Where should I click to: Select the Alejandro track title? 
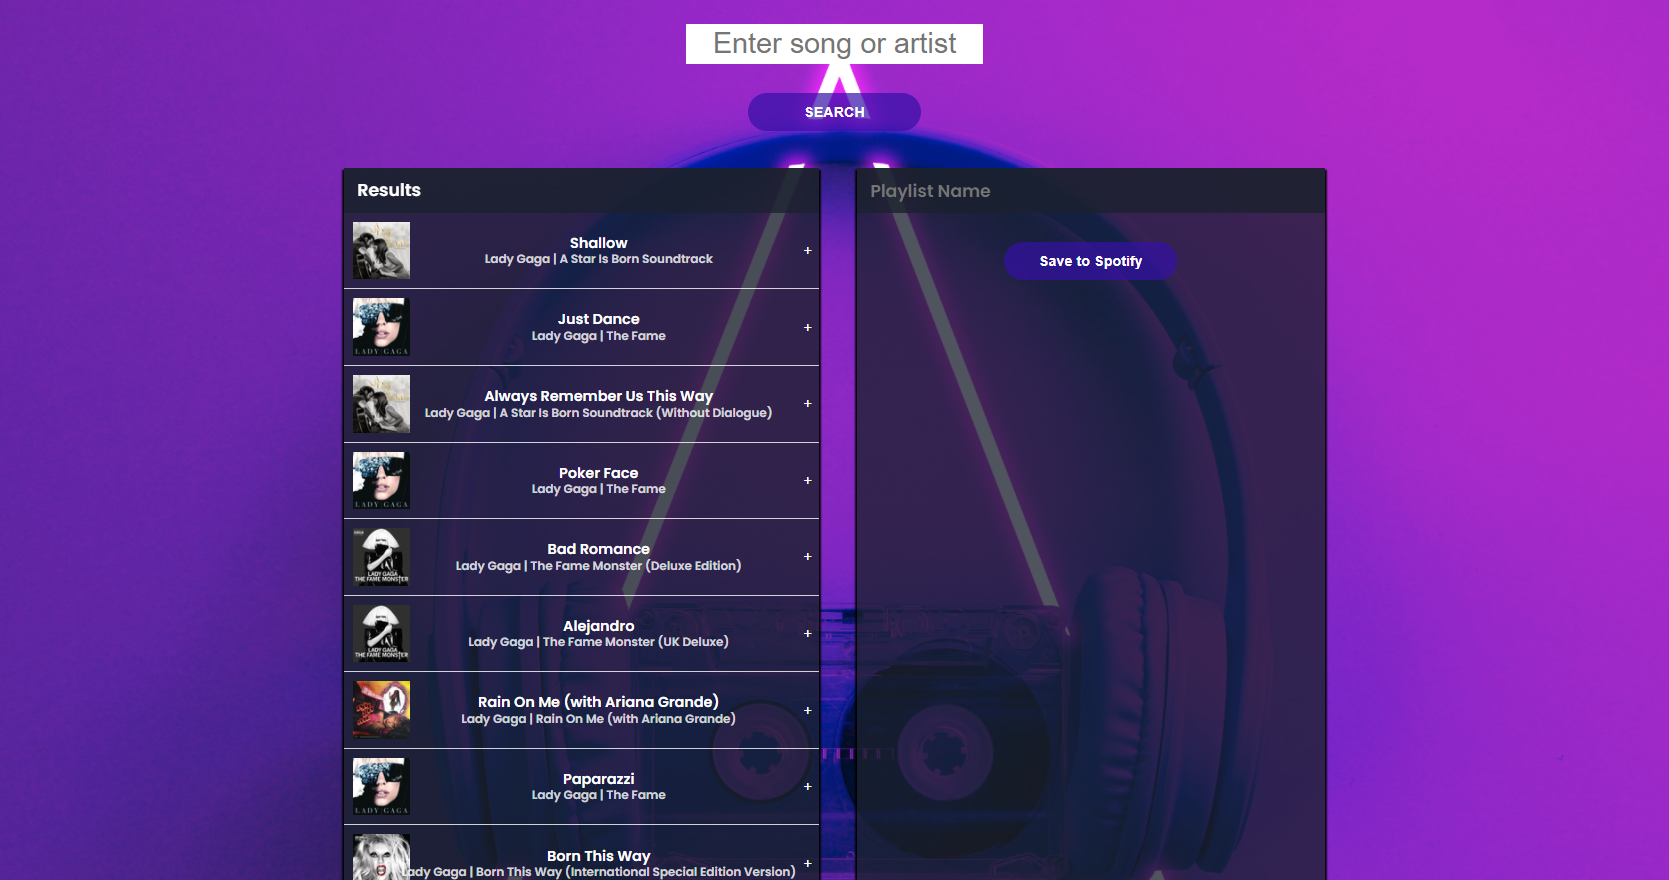(x=598, y=626)
